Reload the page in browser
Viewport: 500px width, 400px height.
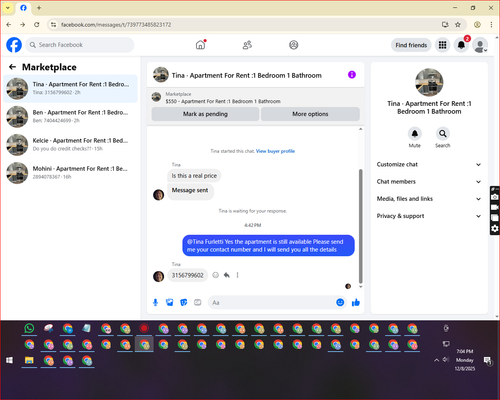coord(37,25)
